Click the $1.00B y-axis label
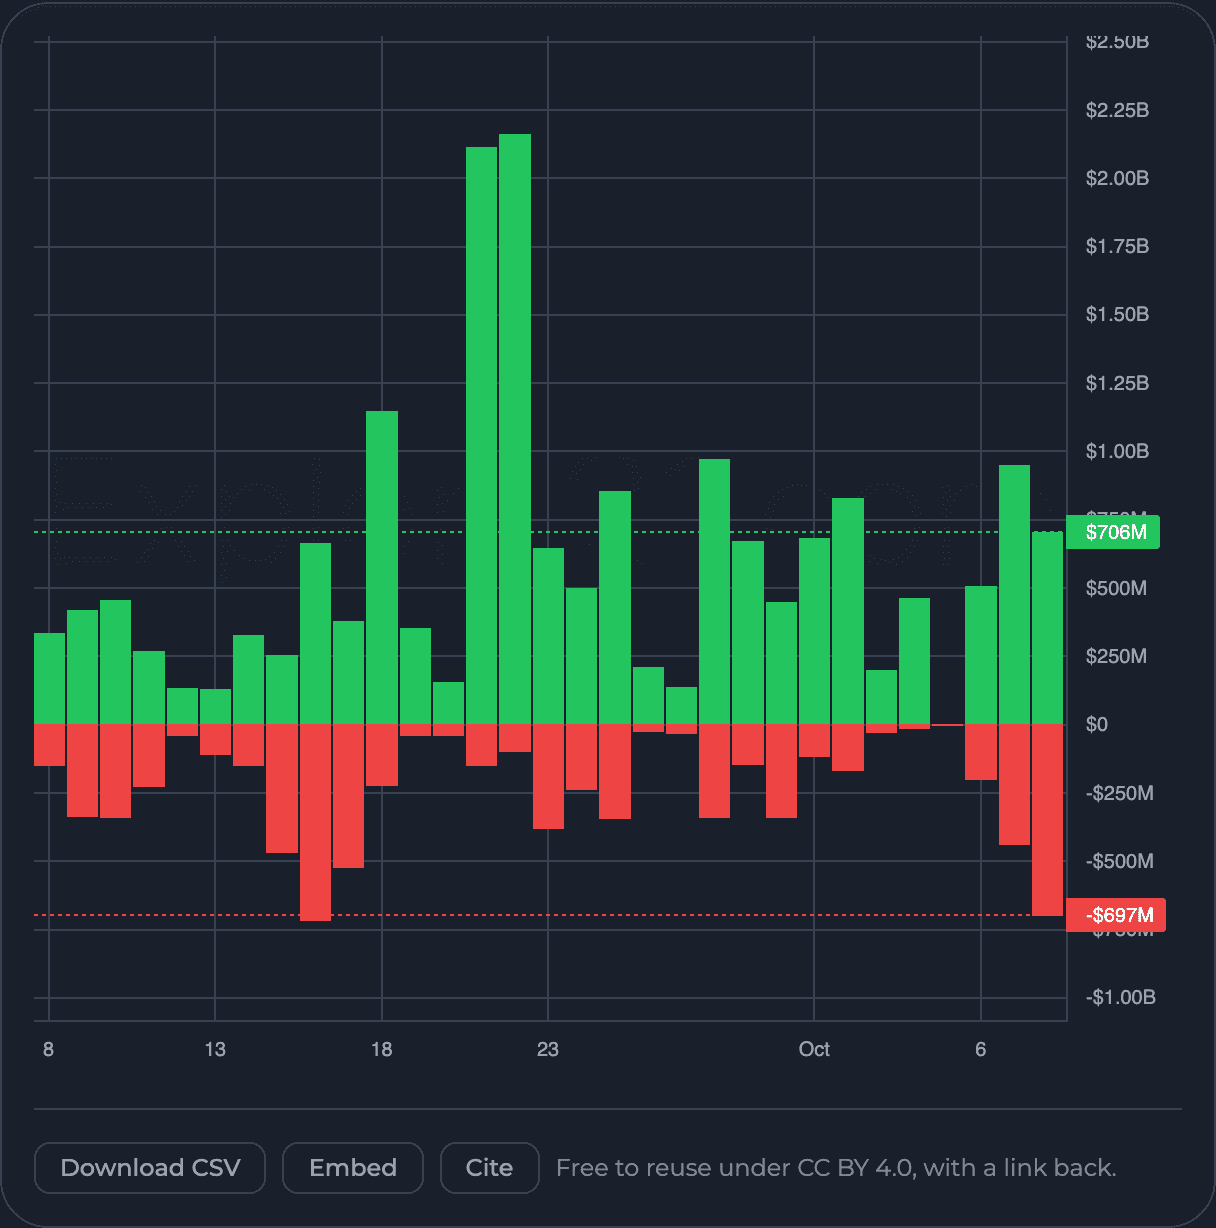Screen dimensions: 1216x1228 [1117, 451]
